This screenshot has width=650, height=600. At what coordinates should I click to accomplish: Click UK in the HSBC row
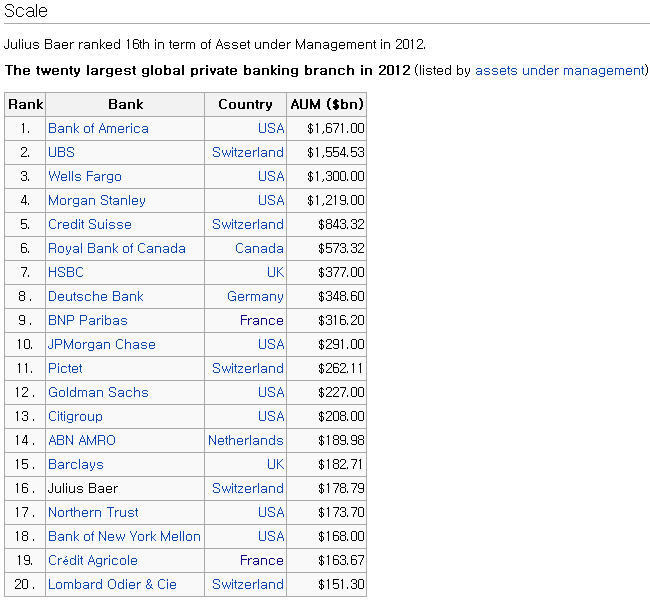pos(276,272)
